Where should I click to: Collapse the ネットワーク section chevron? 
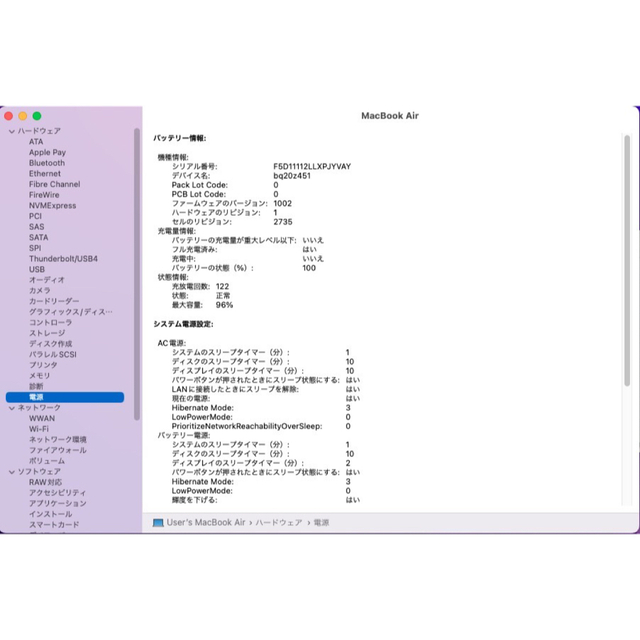[11, 408]
